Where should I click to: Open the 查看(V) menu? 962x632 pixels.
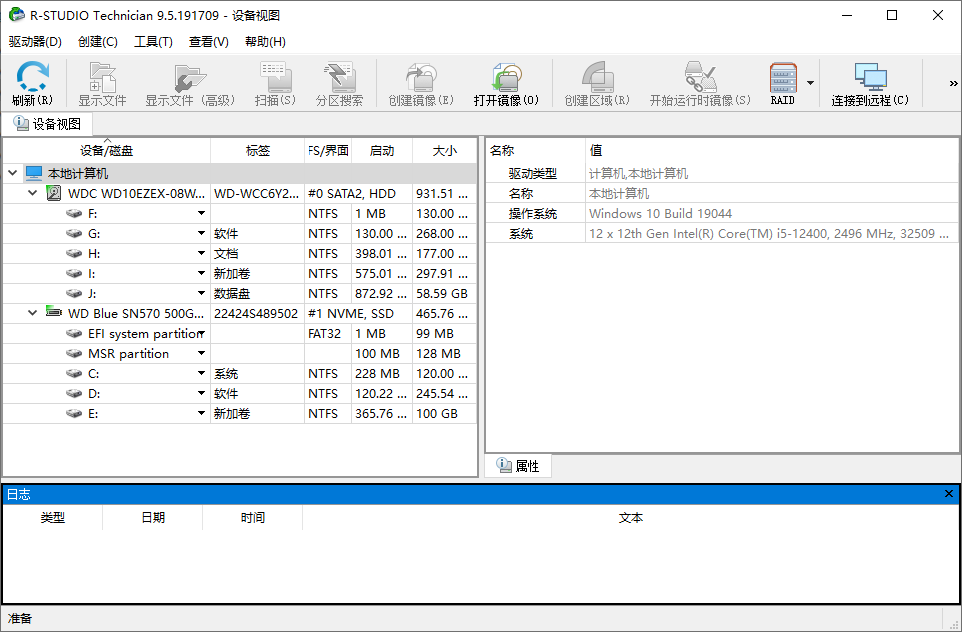(x=209, y=42)
